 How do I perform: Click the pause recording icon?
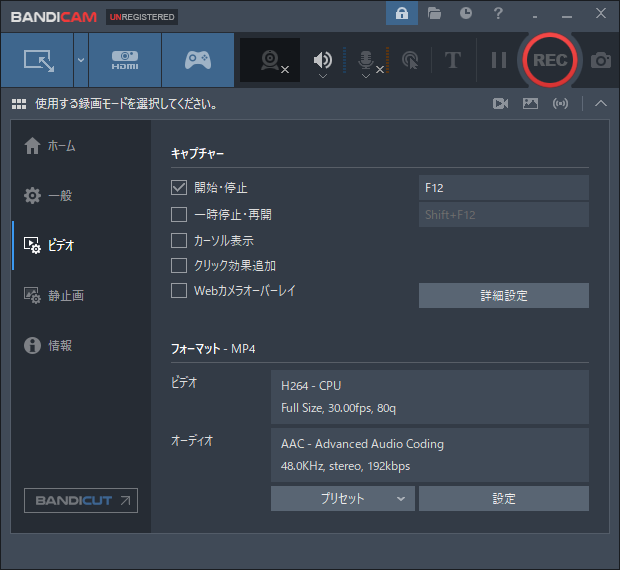(499, 60)
